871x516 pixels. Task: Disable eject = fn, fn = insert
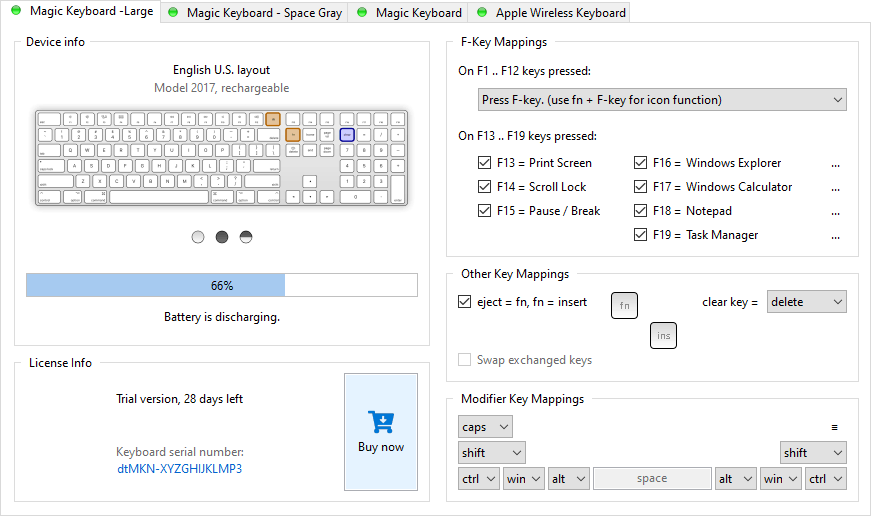(464, 302)
